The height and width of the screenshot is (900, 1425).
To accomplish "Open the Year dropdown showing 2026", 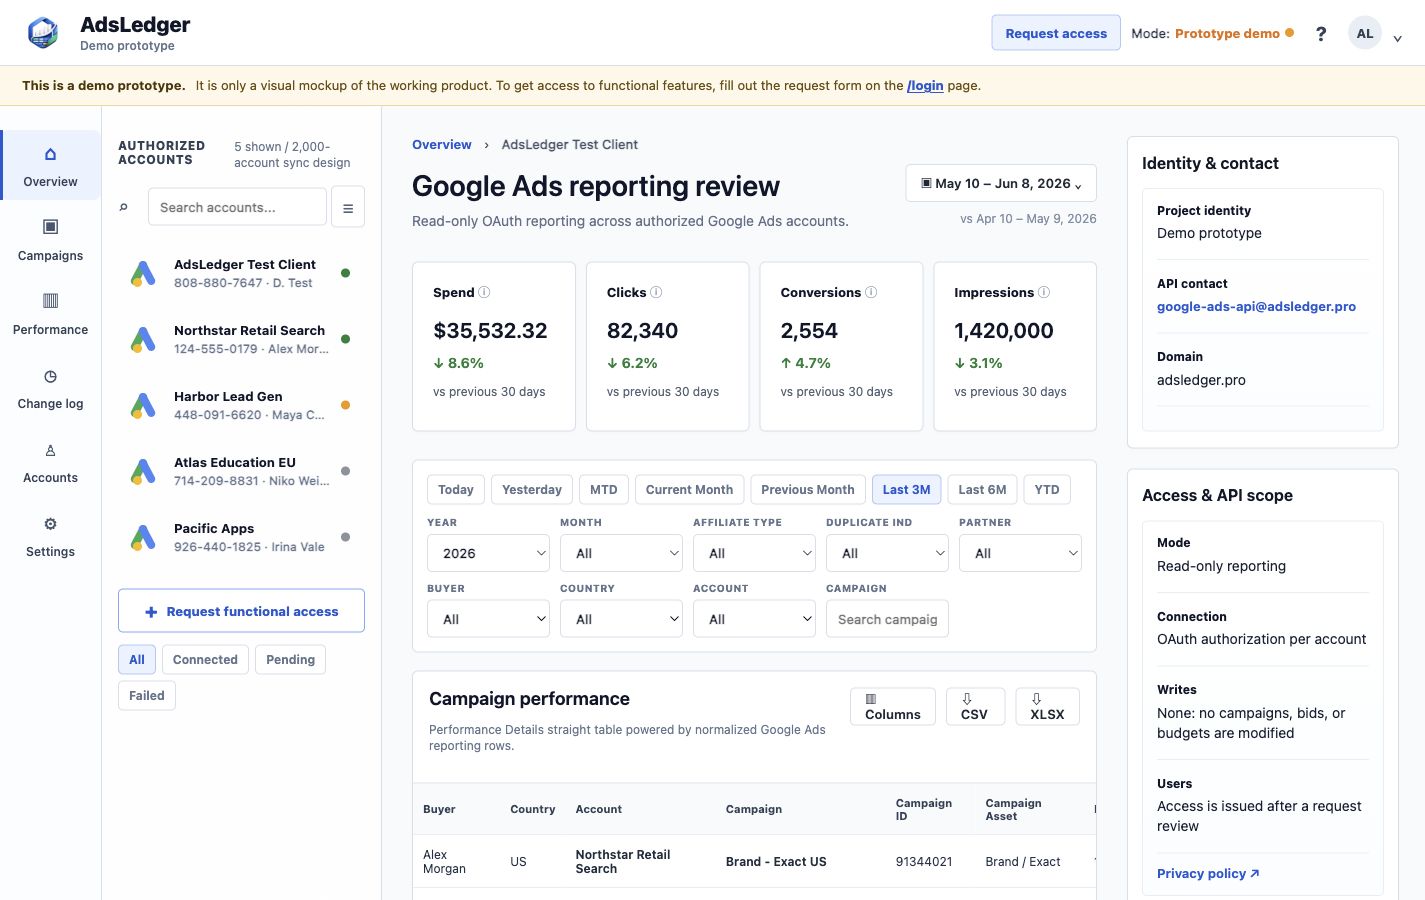I will pos(489,553).
